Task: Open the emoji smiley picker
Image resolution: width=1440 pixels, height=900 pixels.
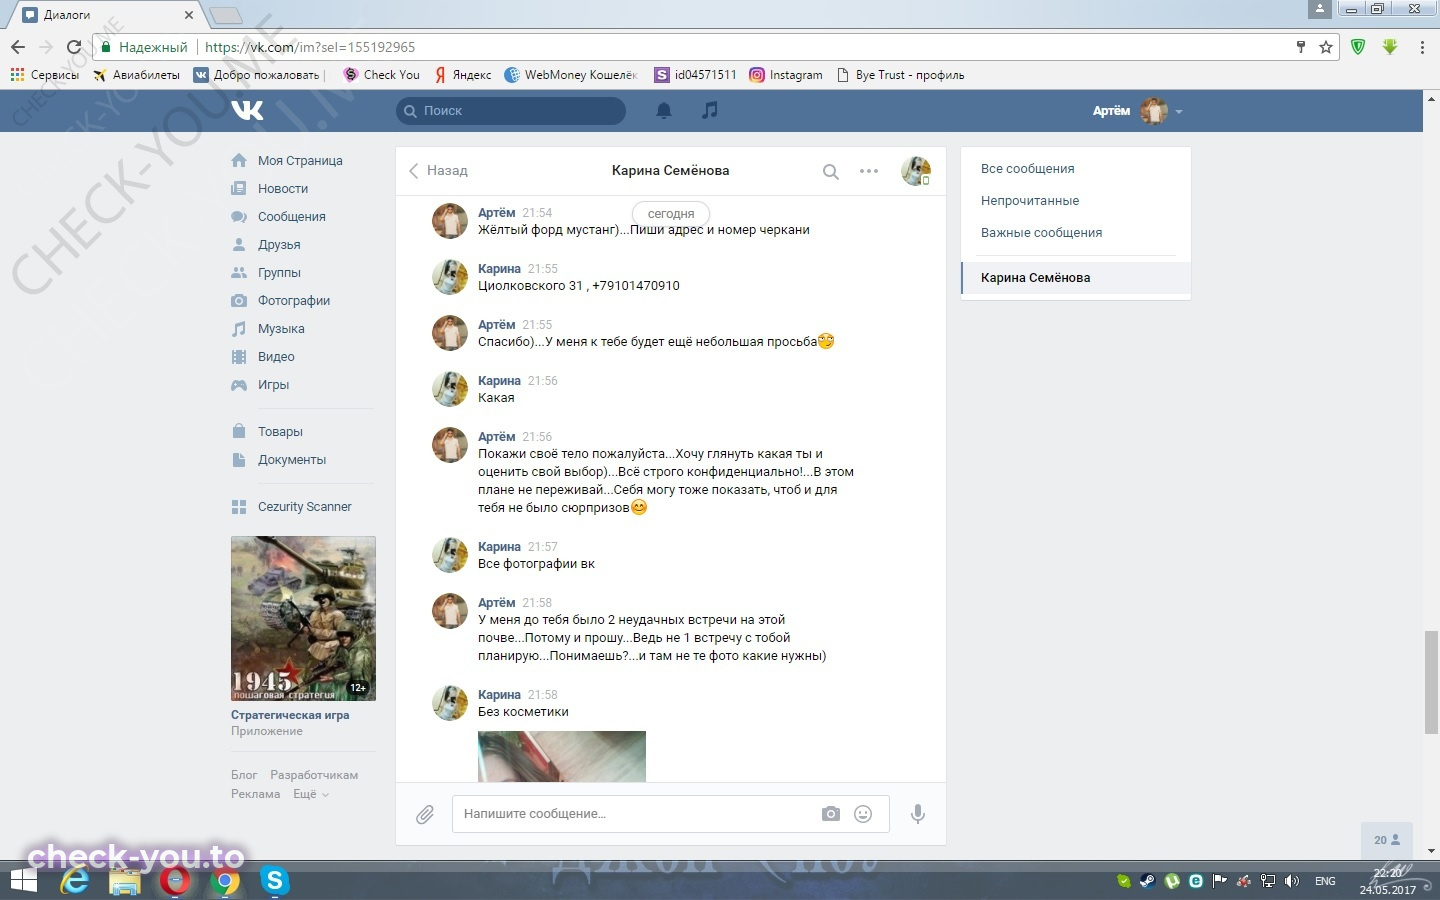Action: tap(863, 814)
